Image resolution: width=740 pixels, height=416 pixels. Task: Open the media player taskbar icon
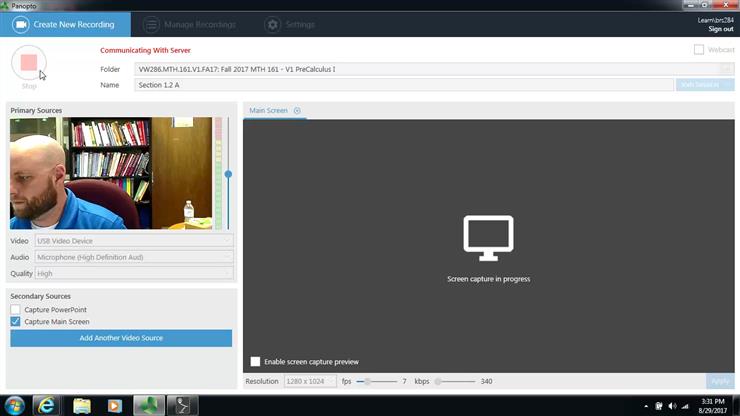pos(114,405)
